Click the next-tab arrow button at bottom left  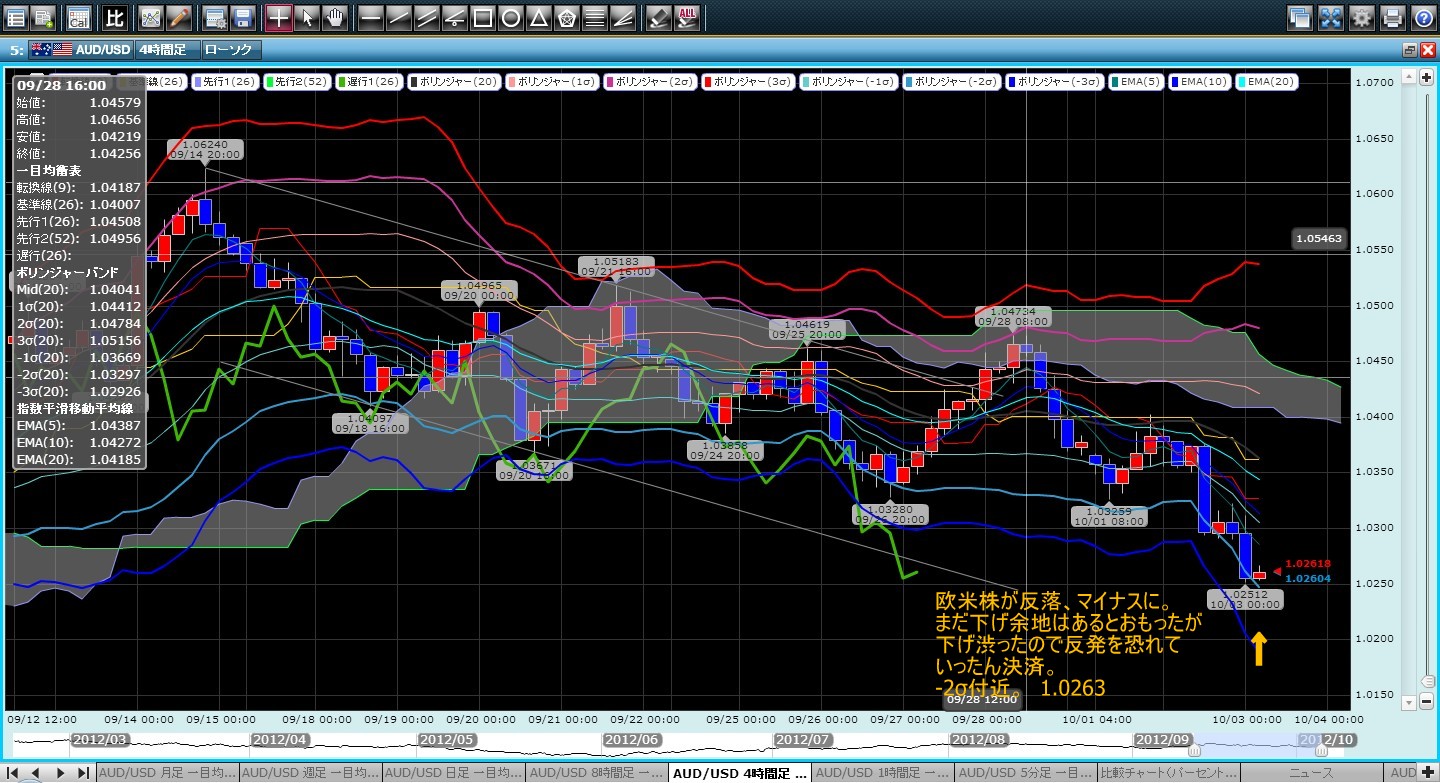click(61, 773)
